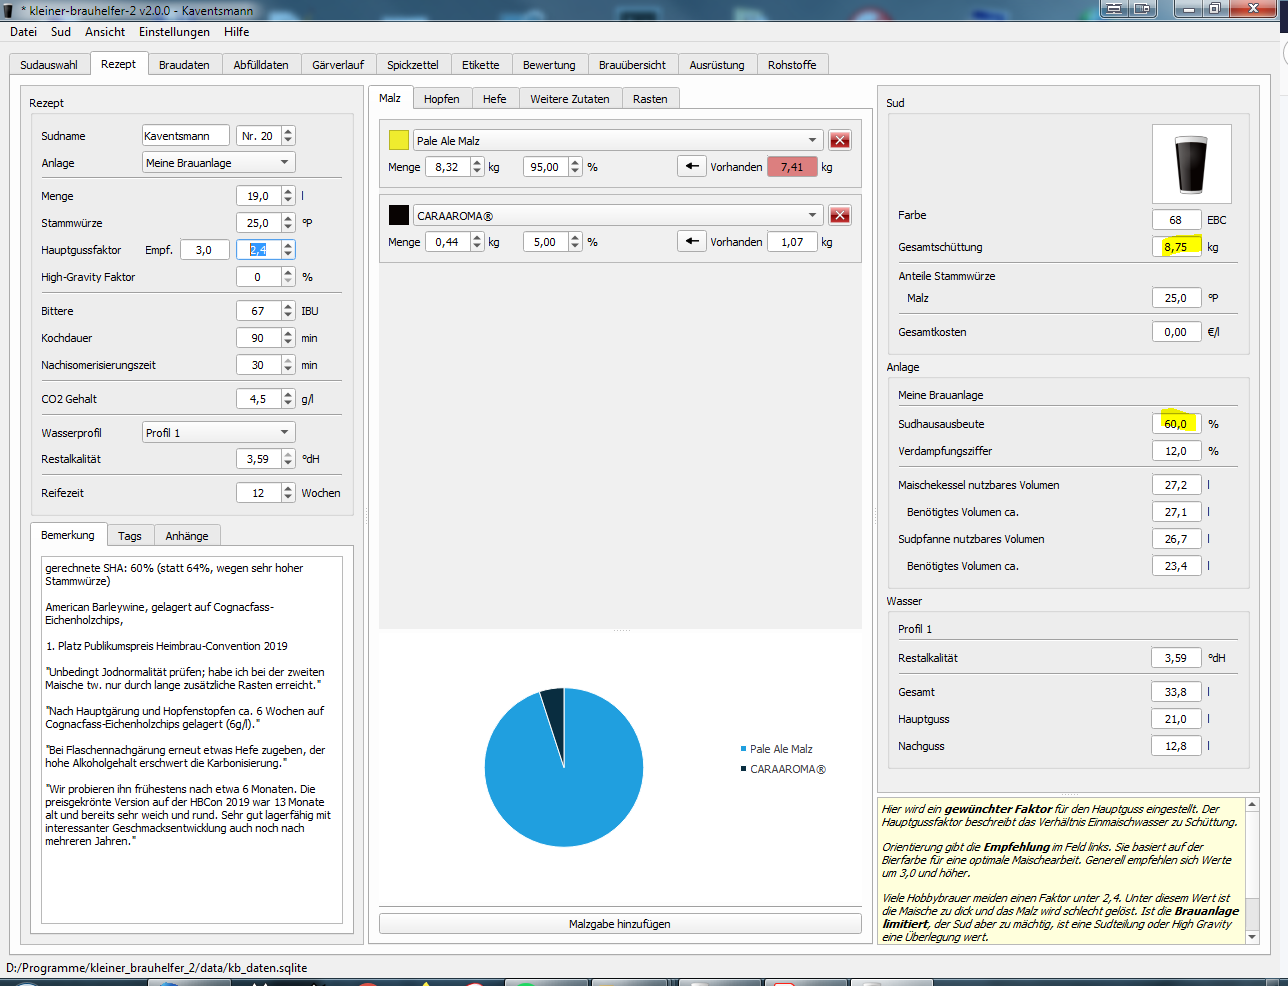Open the Gärverlauf tab
Screen dimensions: 1288x986
(338, 64)
